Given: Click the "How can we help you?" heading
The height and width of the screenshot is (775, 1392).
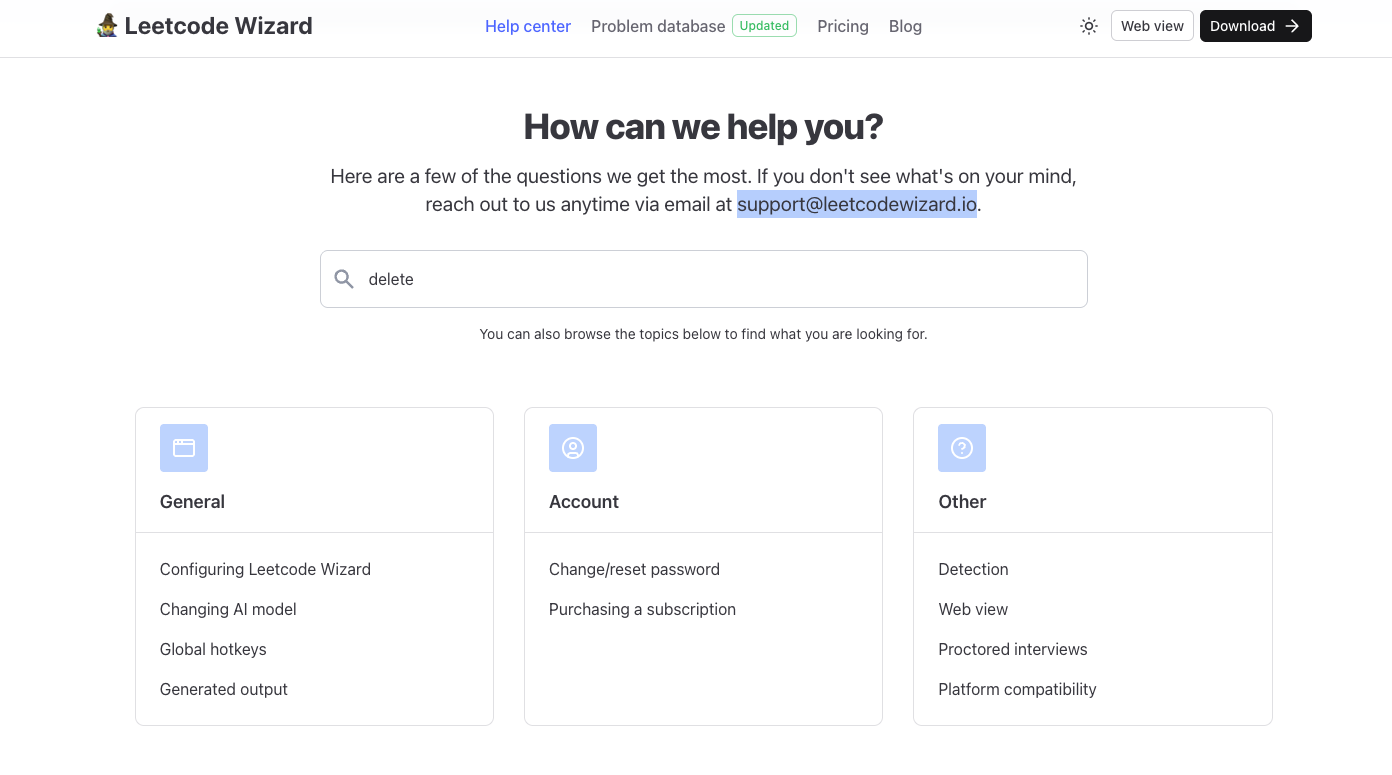Looking at the screenshot, I should (x=704, y=127).
